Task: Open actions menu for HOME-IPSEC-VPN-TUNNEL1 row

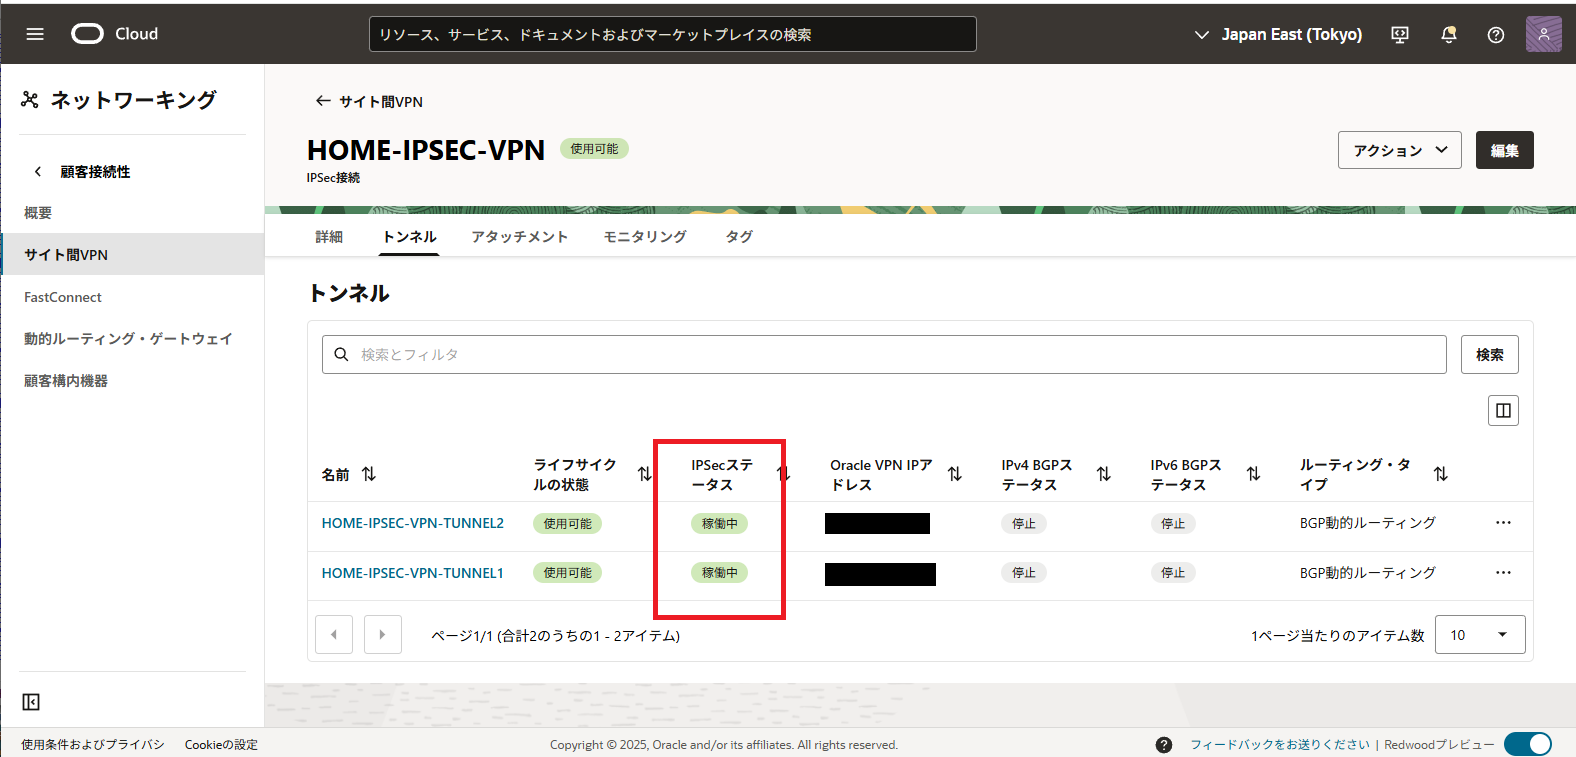Action: tap(1503, 573)
